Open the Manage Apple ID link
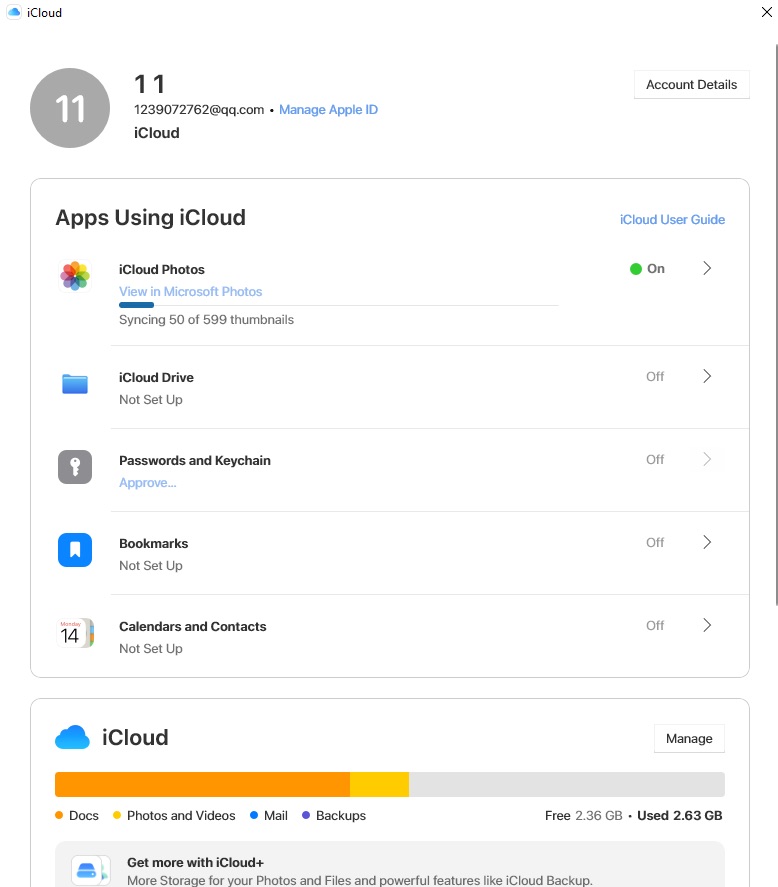This screenshot has height=887, width=778. tap(328, 110)
